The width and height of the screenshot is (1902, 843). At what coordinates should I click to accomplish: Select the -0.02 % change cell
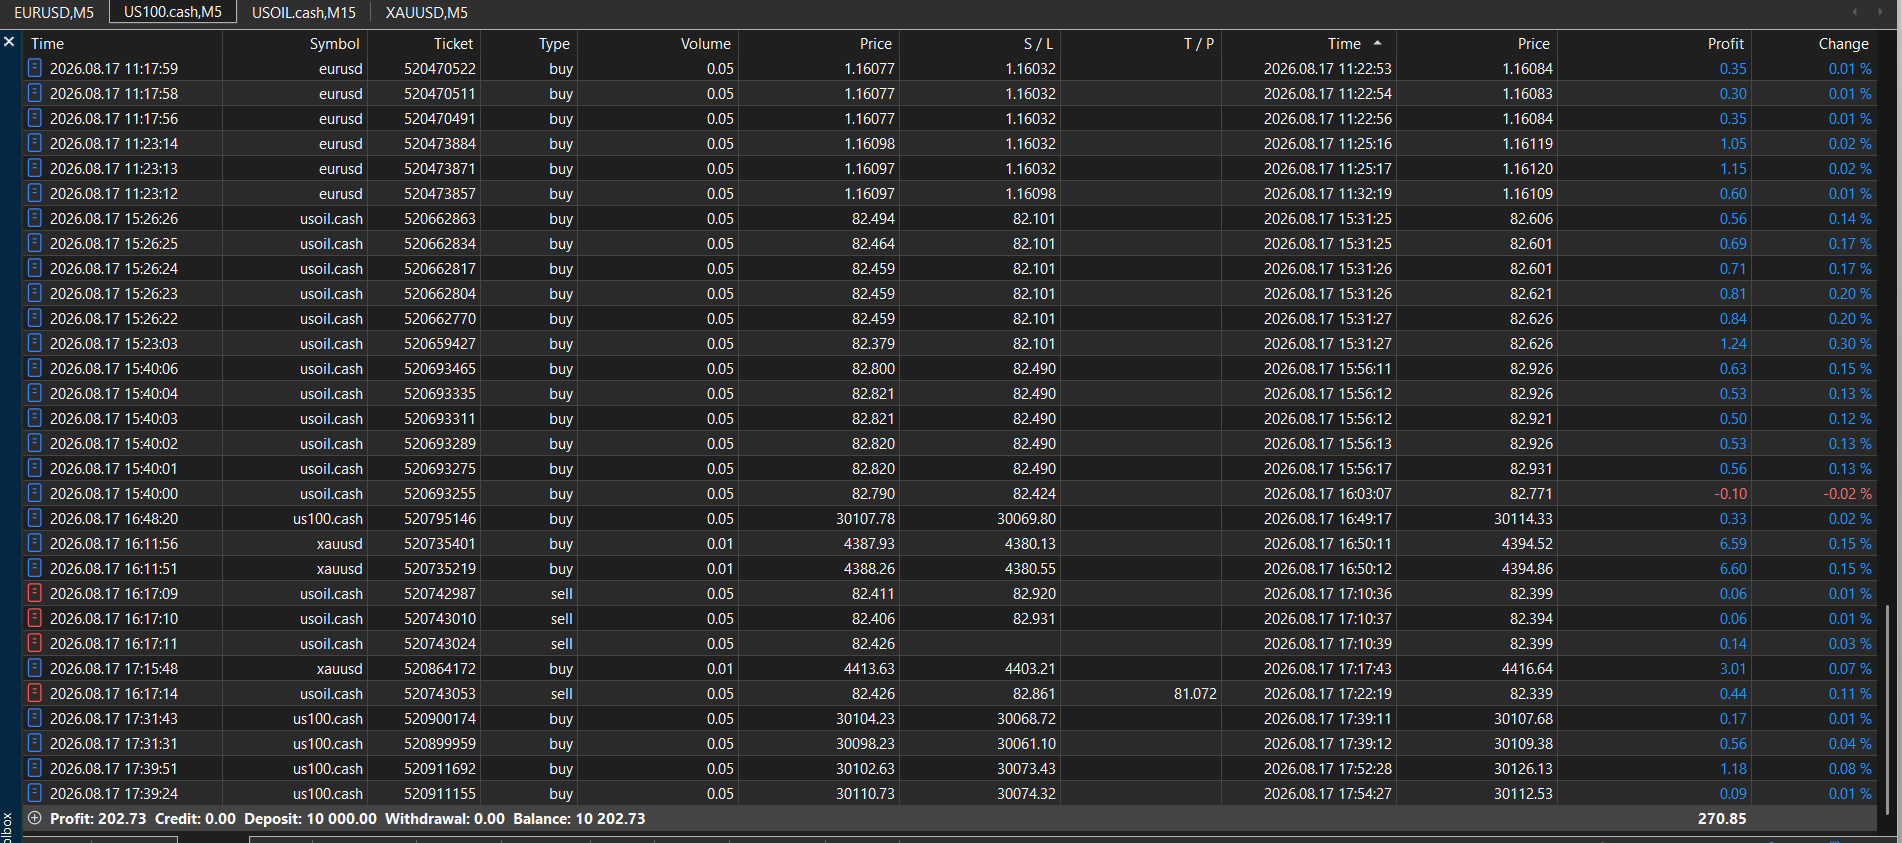(x=1847, y=494)
